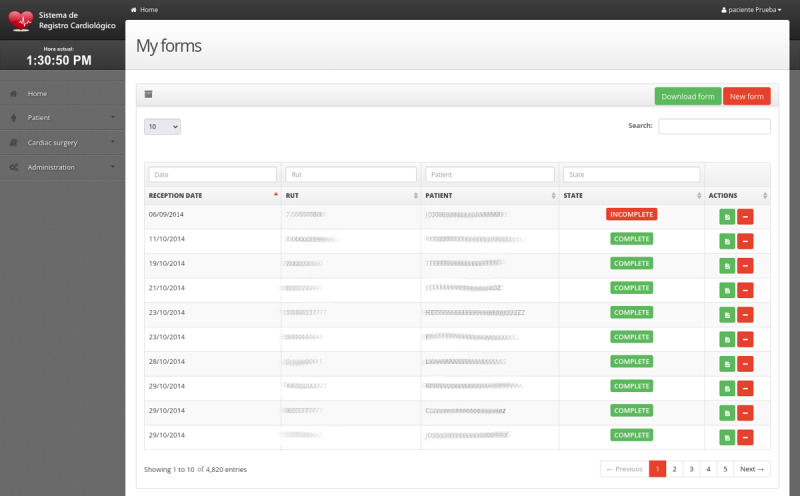Go to Home in sidebar
Screen dimensions: 800x496
[62, 93]
